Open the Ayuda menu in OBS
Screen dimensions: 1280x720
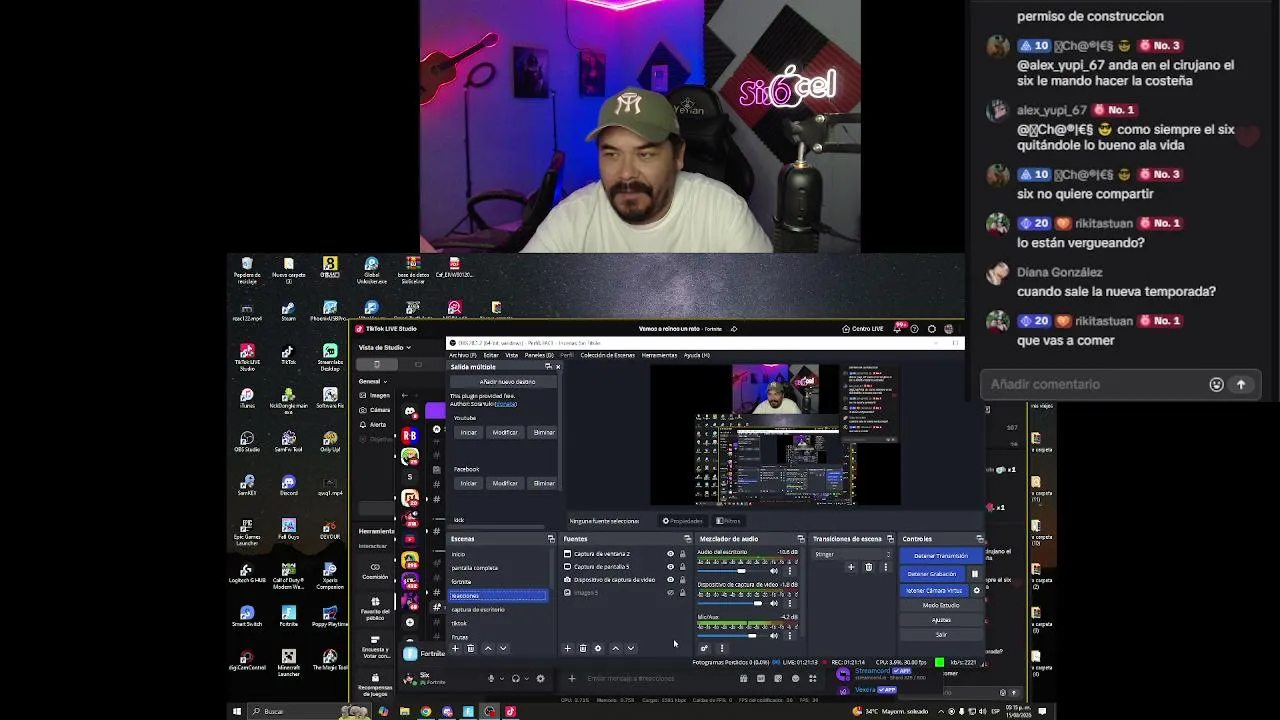pos(696,355)
